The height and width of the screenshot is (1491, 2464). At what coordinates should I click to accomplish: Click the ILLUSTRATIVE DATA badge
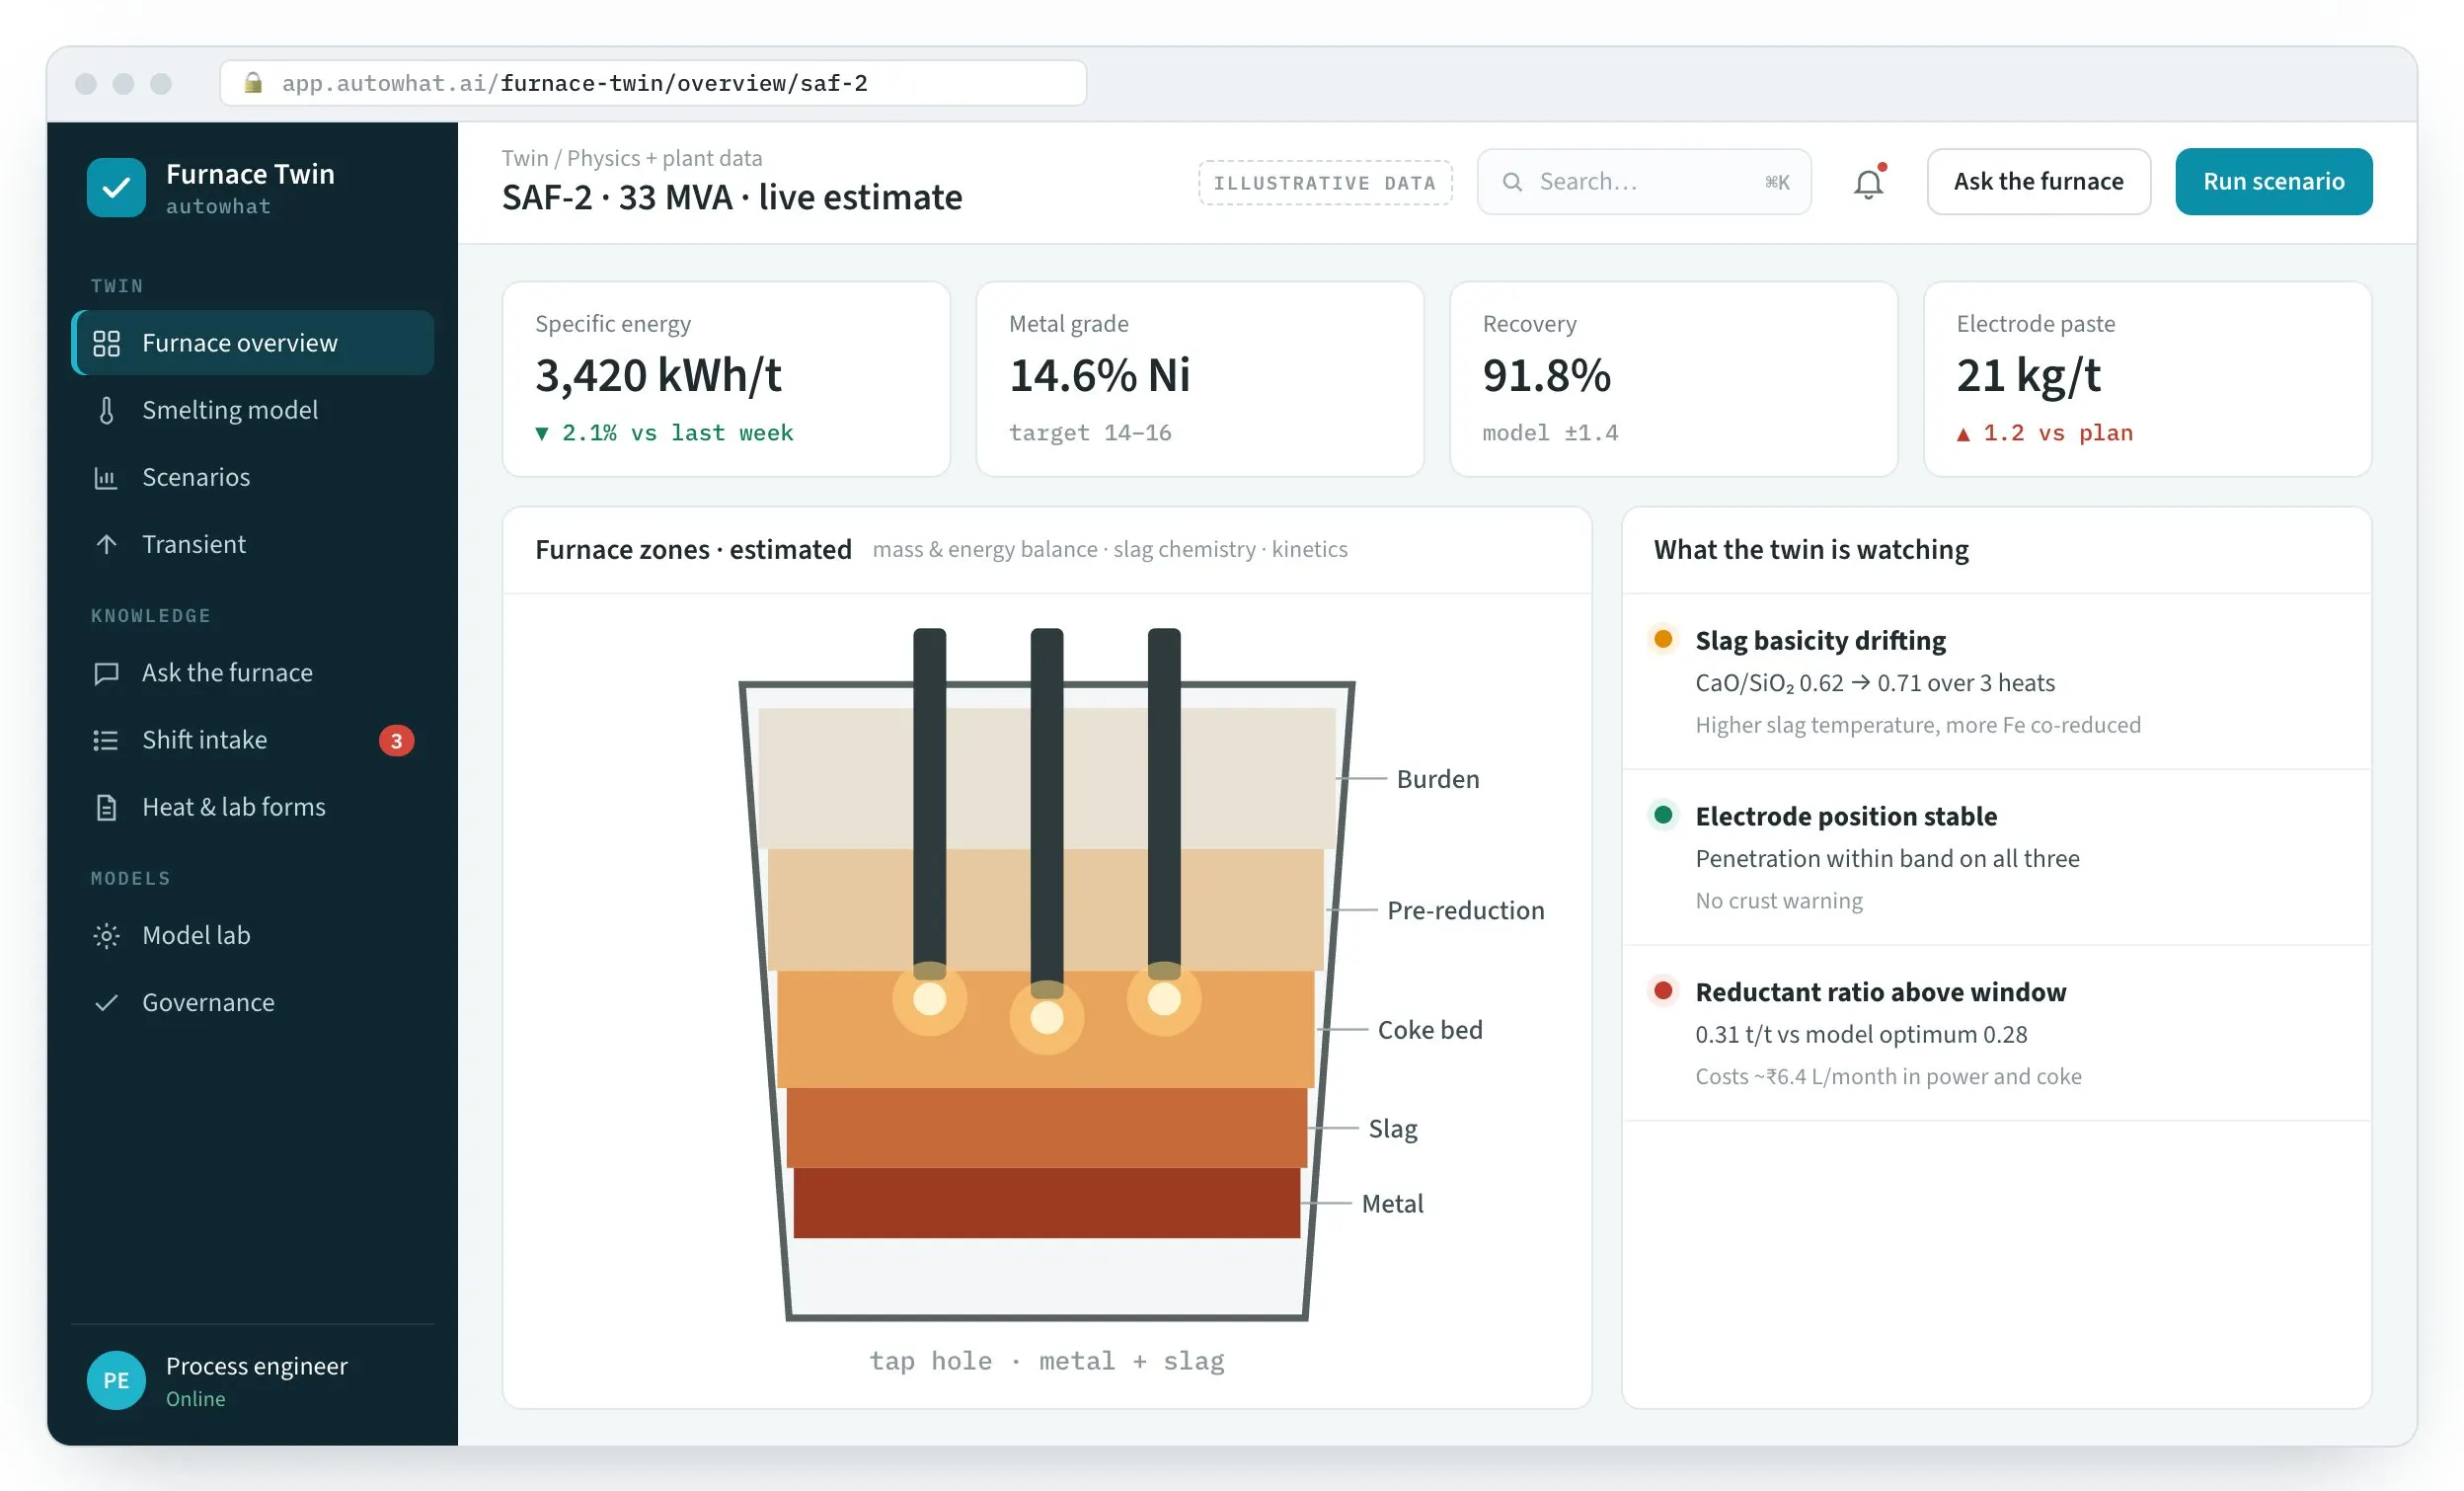tap(1325, 183)
